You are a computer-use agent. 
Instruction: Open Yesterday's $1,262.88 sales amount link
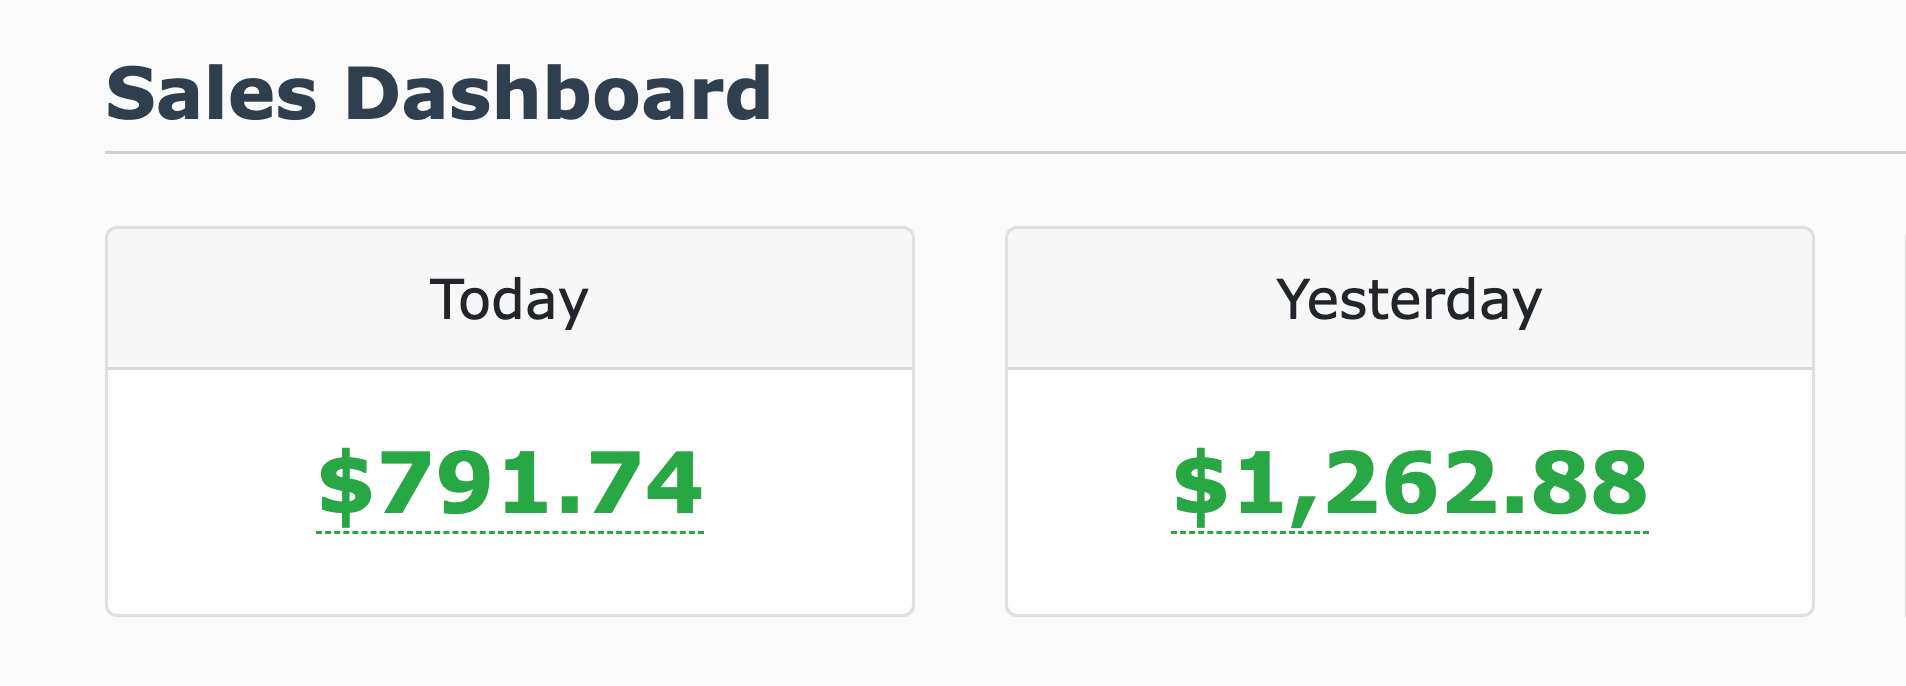[x=1410, y=484]
